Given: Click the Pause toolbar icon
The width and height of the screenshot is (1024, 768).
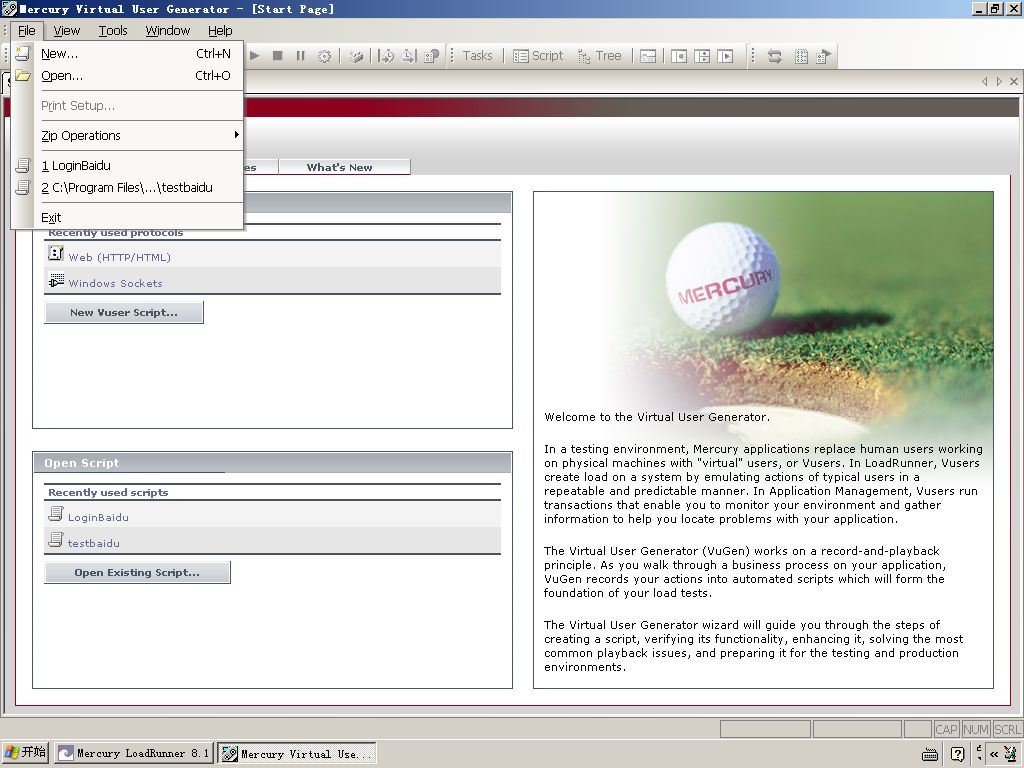Looking at the screenshot, I should point(300,56).
